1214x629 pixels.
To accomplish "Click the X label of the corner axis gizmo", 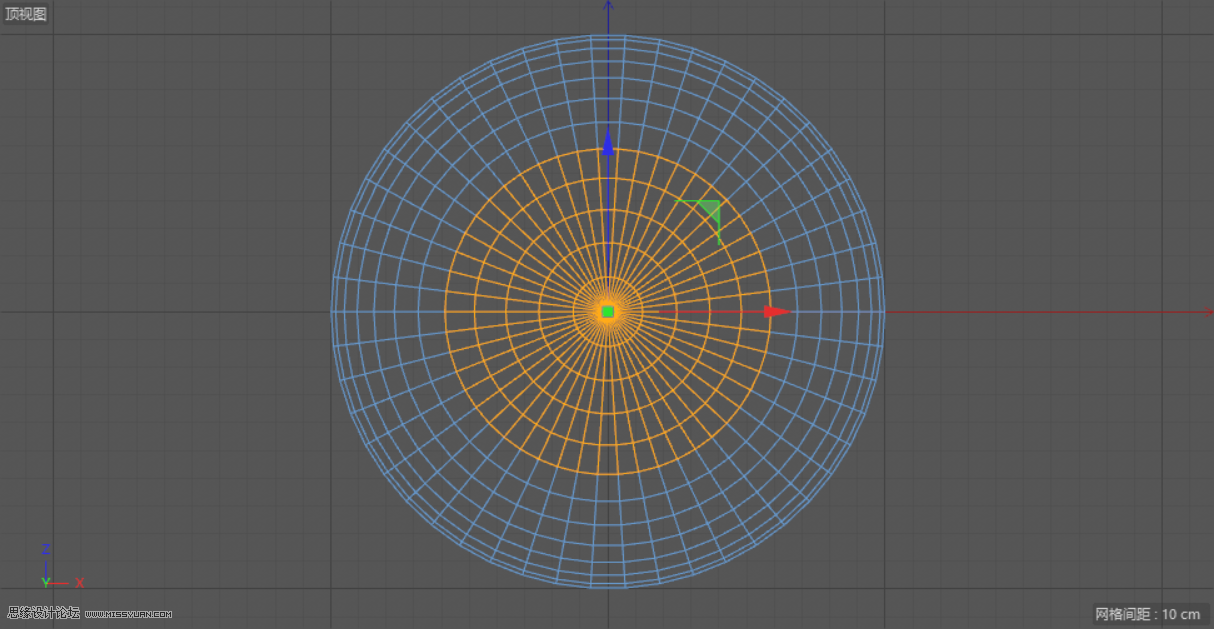I will click(78, 582).
